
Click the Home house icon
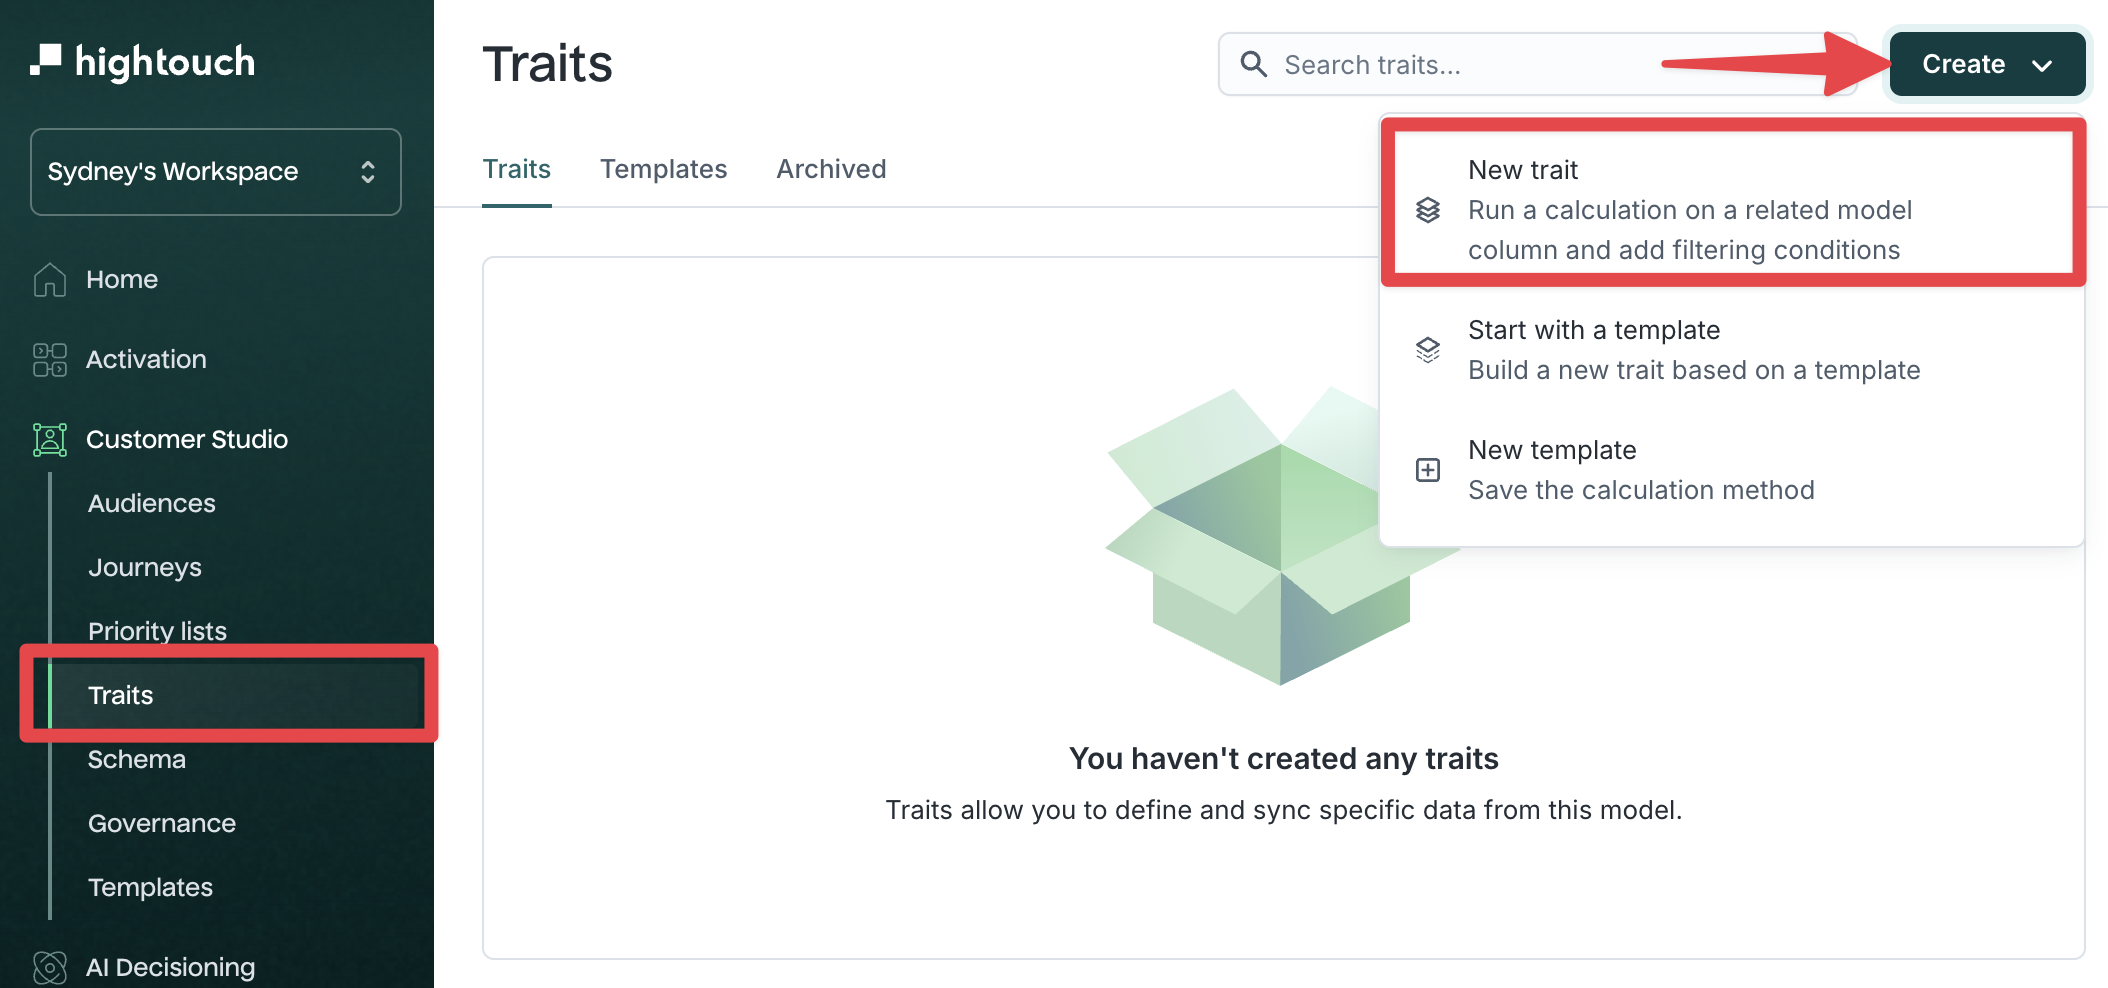[x=49, y=280]
